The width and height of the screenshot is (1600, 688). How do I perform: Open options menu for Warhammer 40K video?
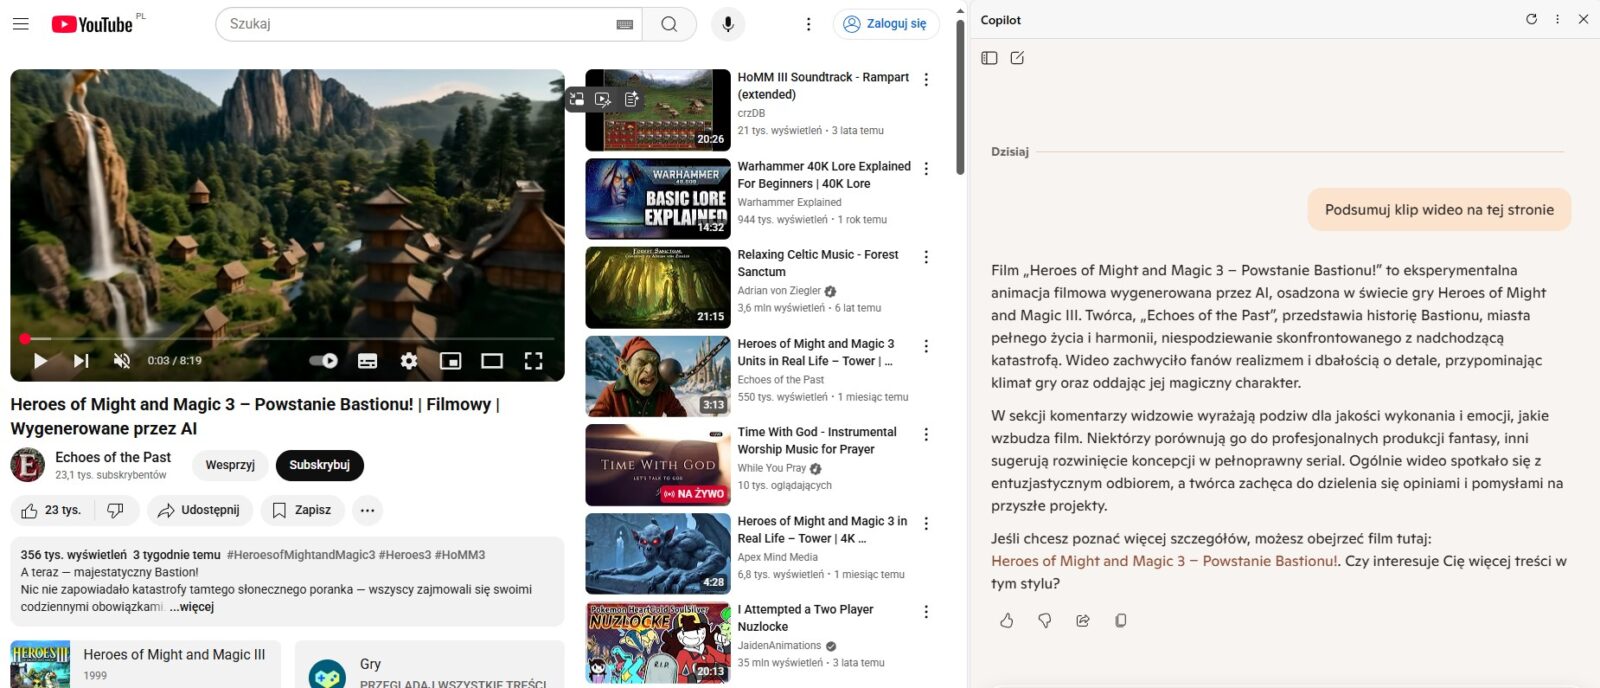(926, 169)
